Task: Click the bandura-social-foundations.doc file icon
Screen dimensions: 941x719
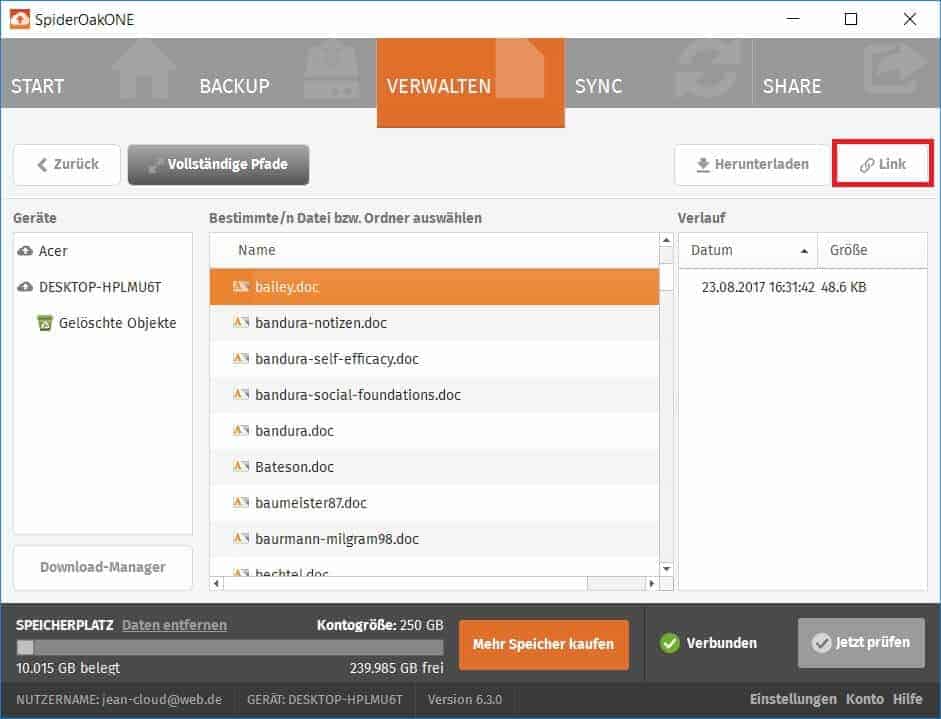Action: (x=241, y=395)
